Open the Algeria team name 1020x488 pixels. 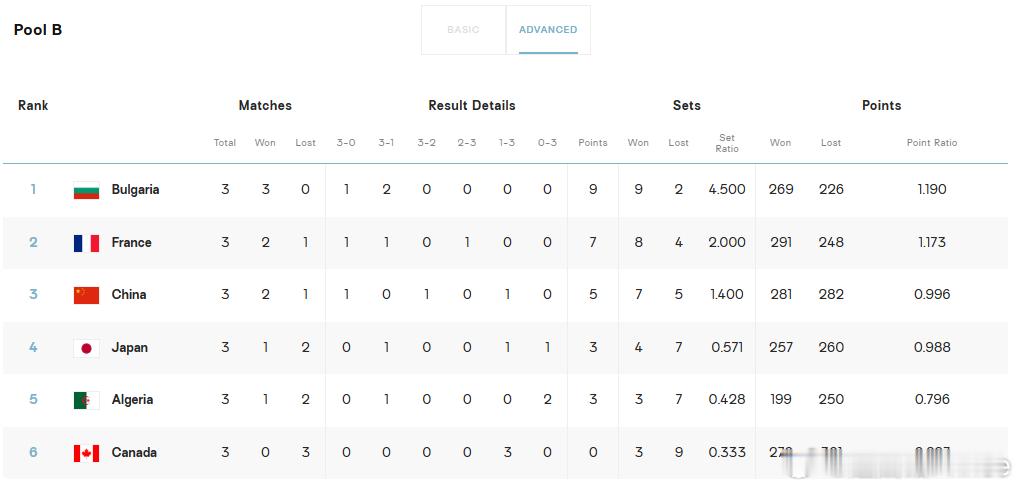[x=132, y=400]
